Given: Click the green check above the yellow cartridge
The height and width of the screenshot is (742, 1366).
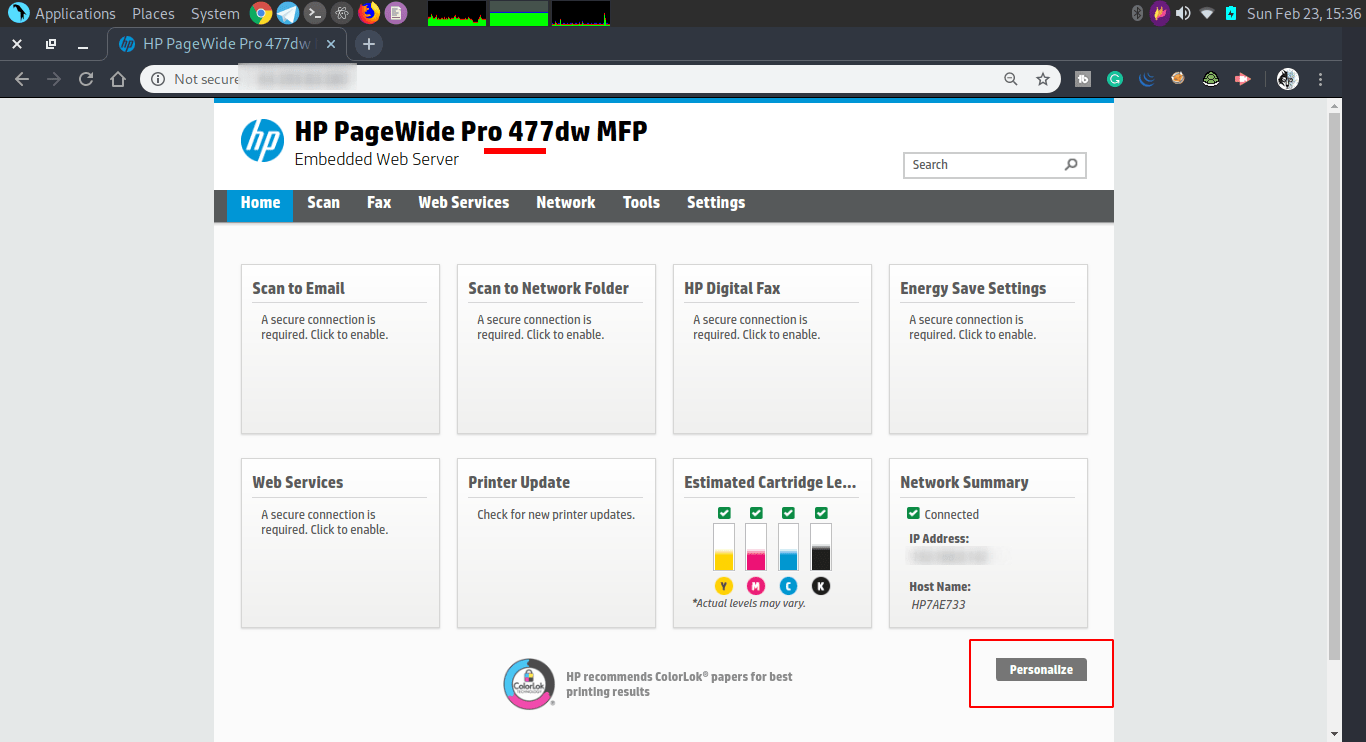Looking at the screenshot, I should click(x=724, y=513).
